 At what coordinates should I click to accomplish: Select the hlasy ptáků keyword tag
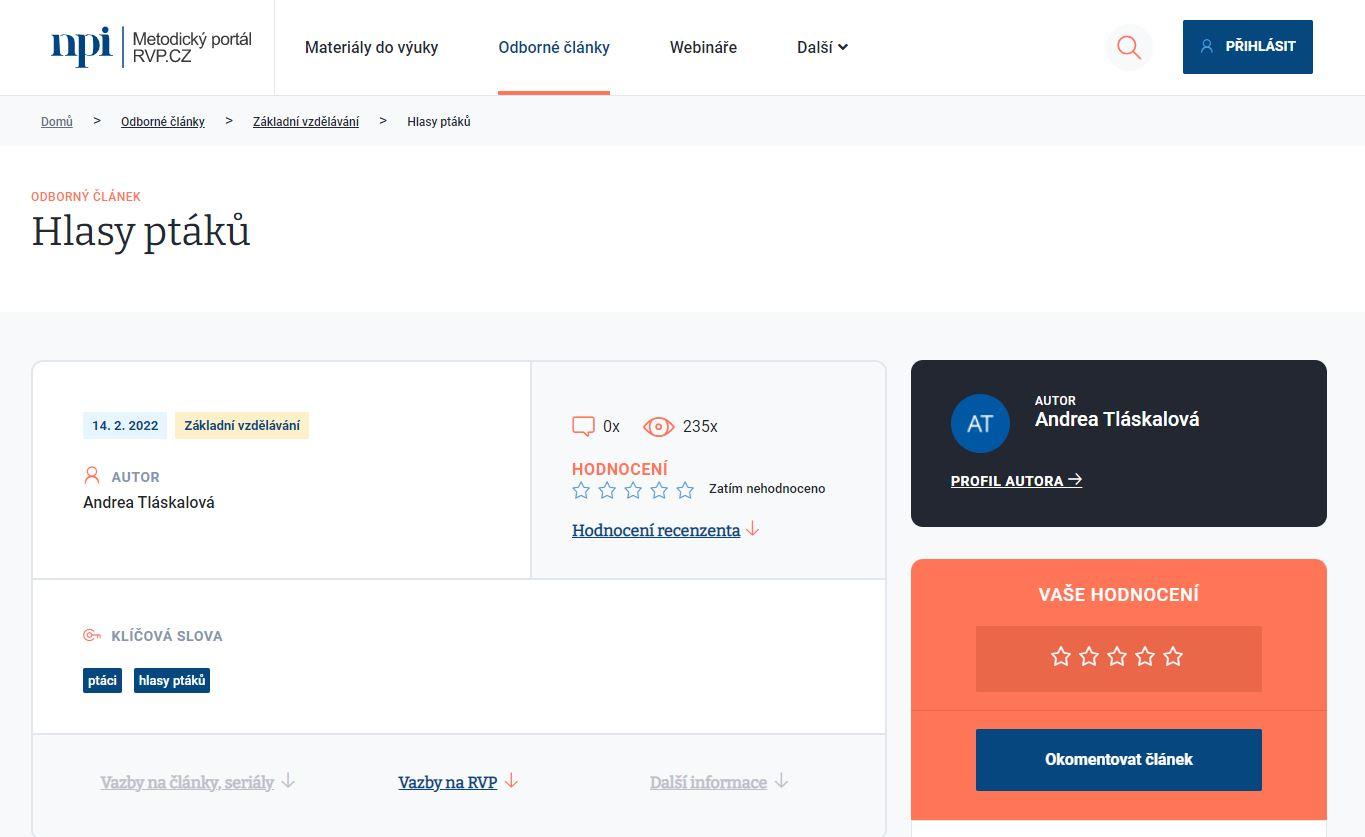[x=172, y=681]
